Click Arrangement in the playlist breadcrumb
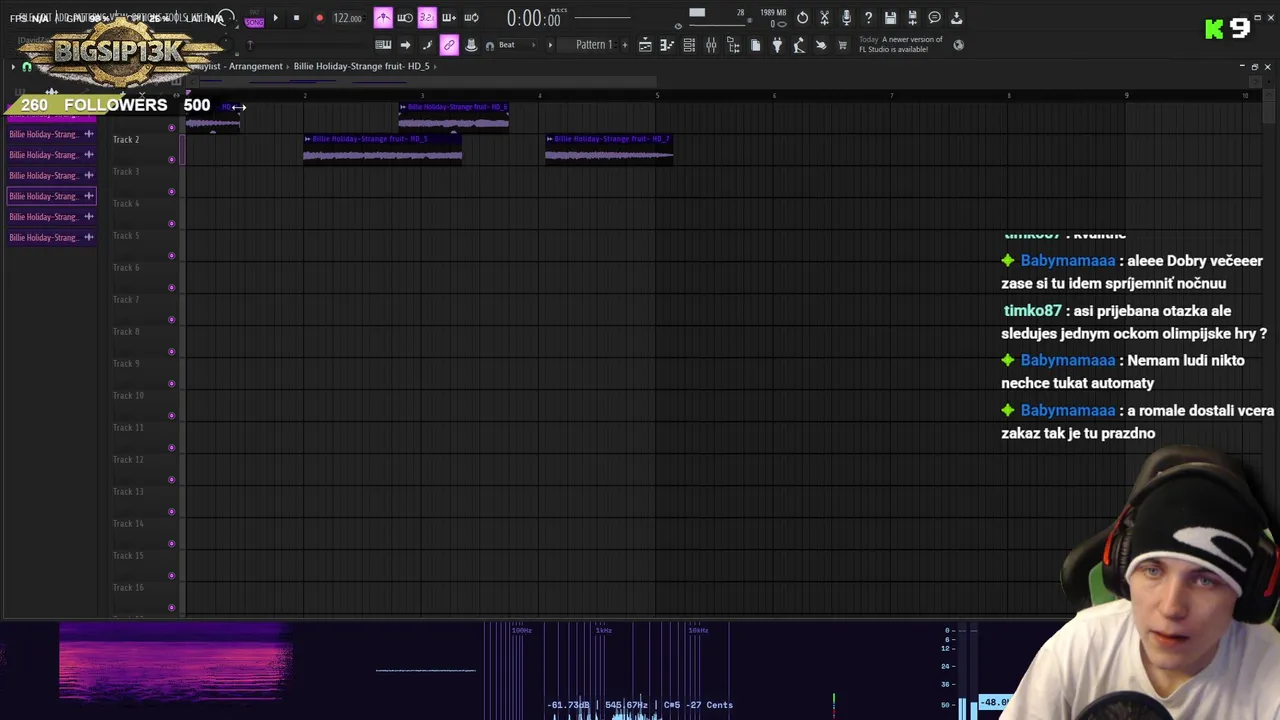This screenshot has height=720, width=1280. (x=255, y=66)
